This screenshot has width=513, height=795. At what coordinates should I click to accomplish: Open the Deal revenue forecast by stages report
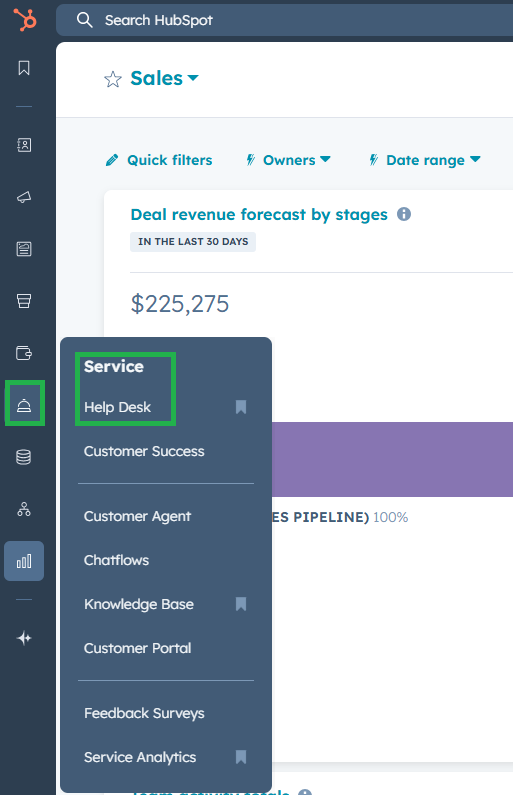pos(259,214)
